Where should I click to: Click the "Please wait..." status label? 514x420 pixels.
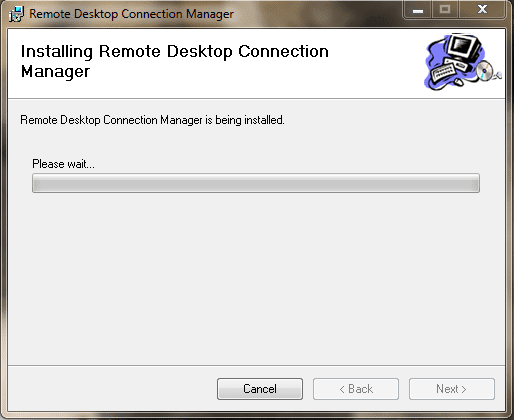pyautogui.click(x=63, y=164)
